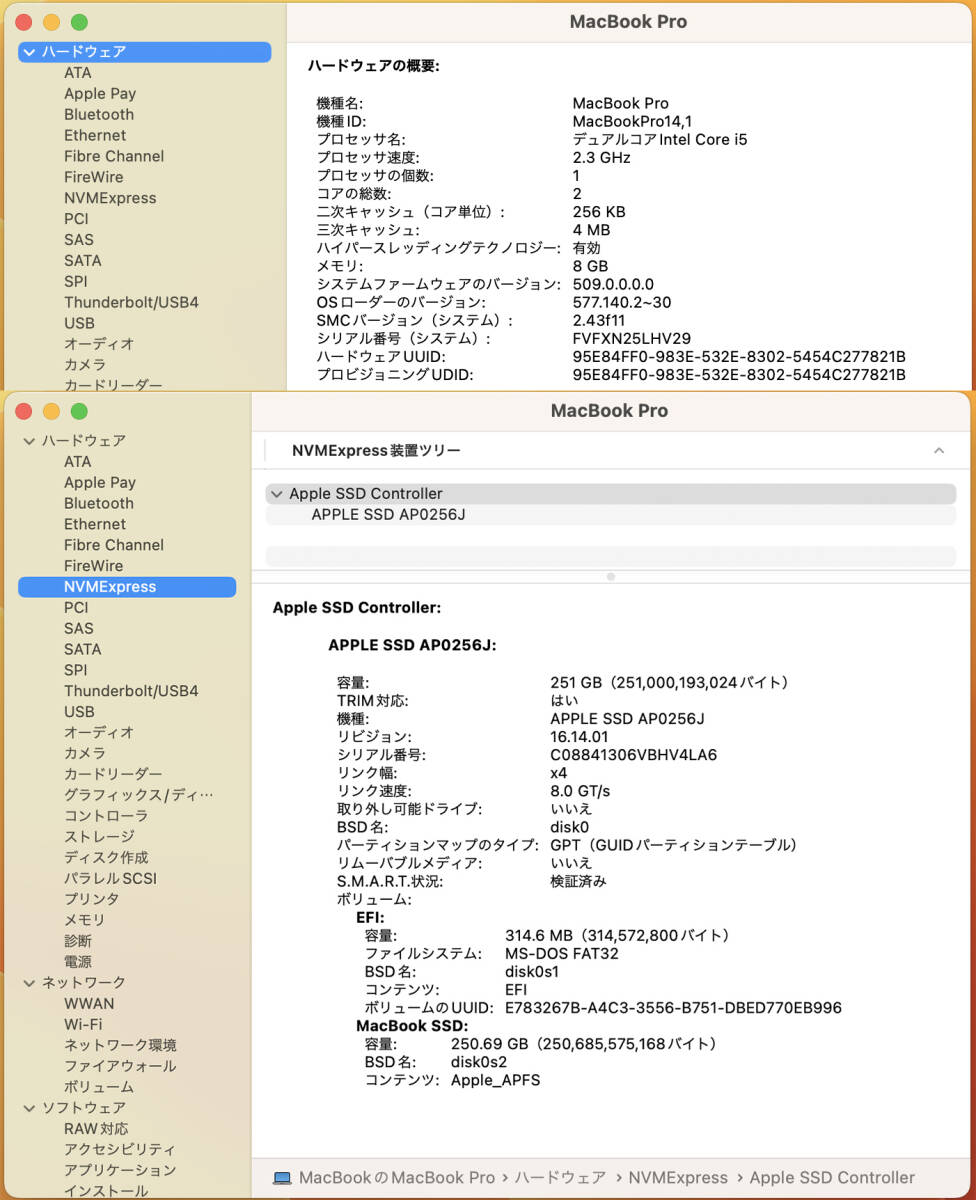Viewport: 976px width, 1200px height.
Task: Select プリンタ in the bottom sidebar
Action: coord(92,899)
